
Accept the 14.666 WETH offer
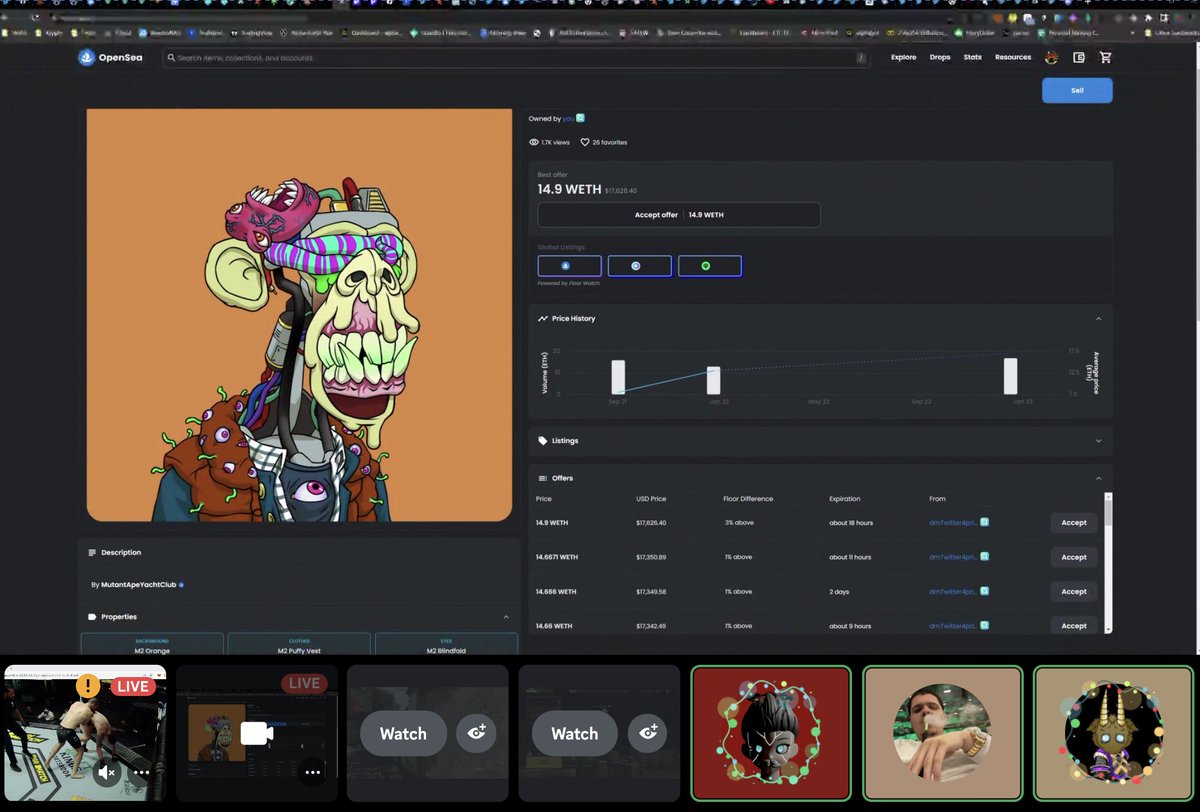click(x=1074, y=592)
